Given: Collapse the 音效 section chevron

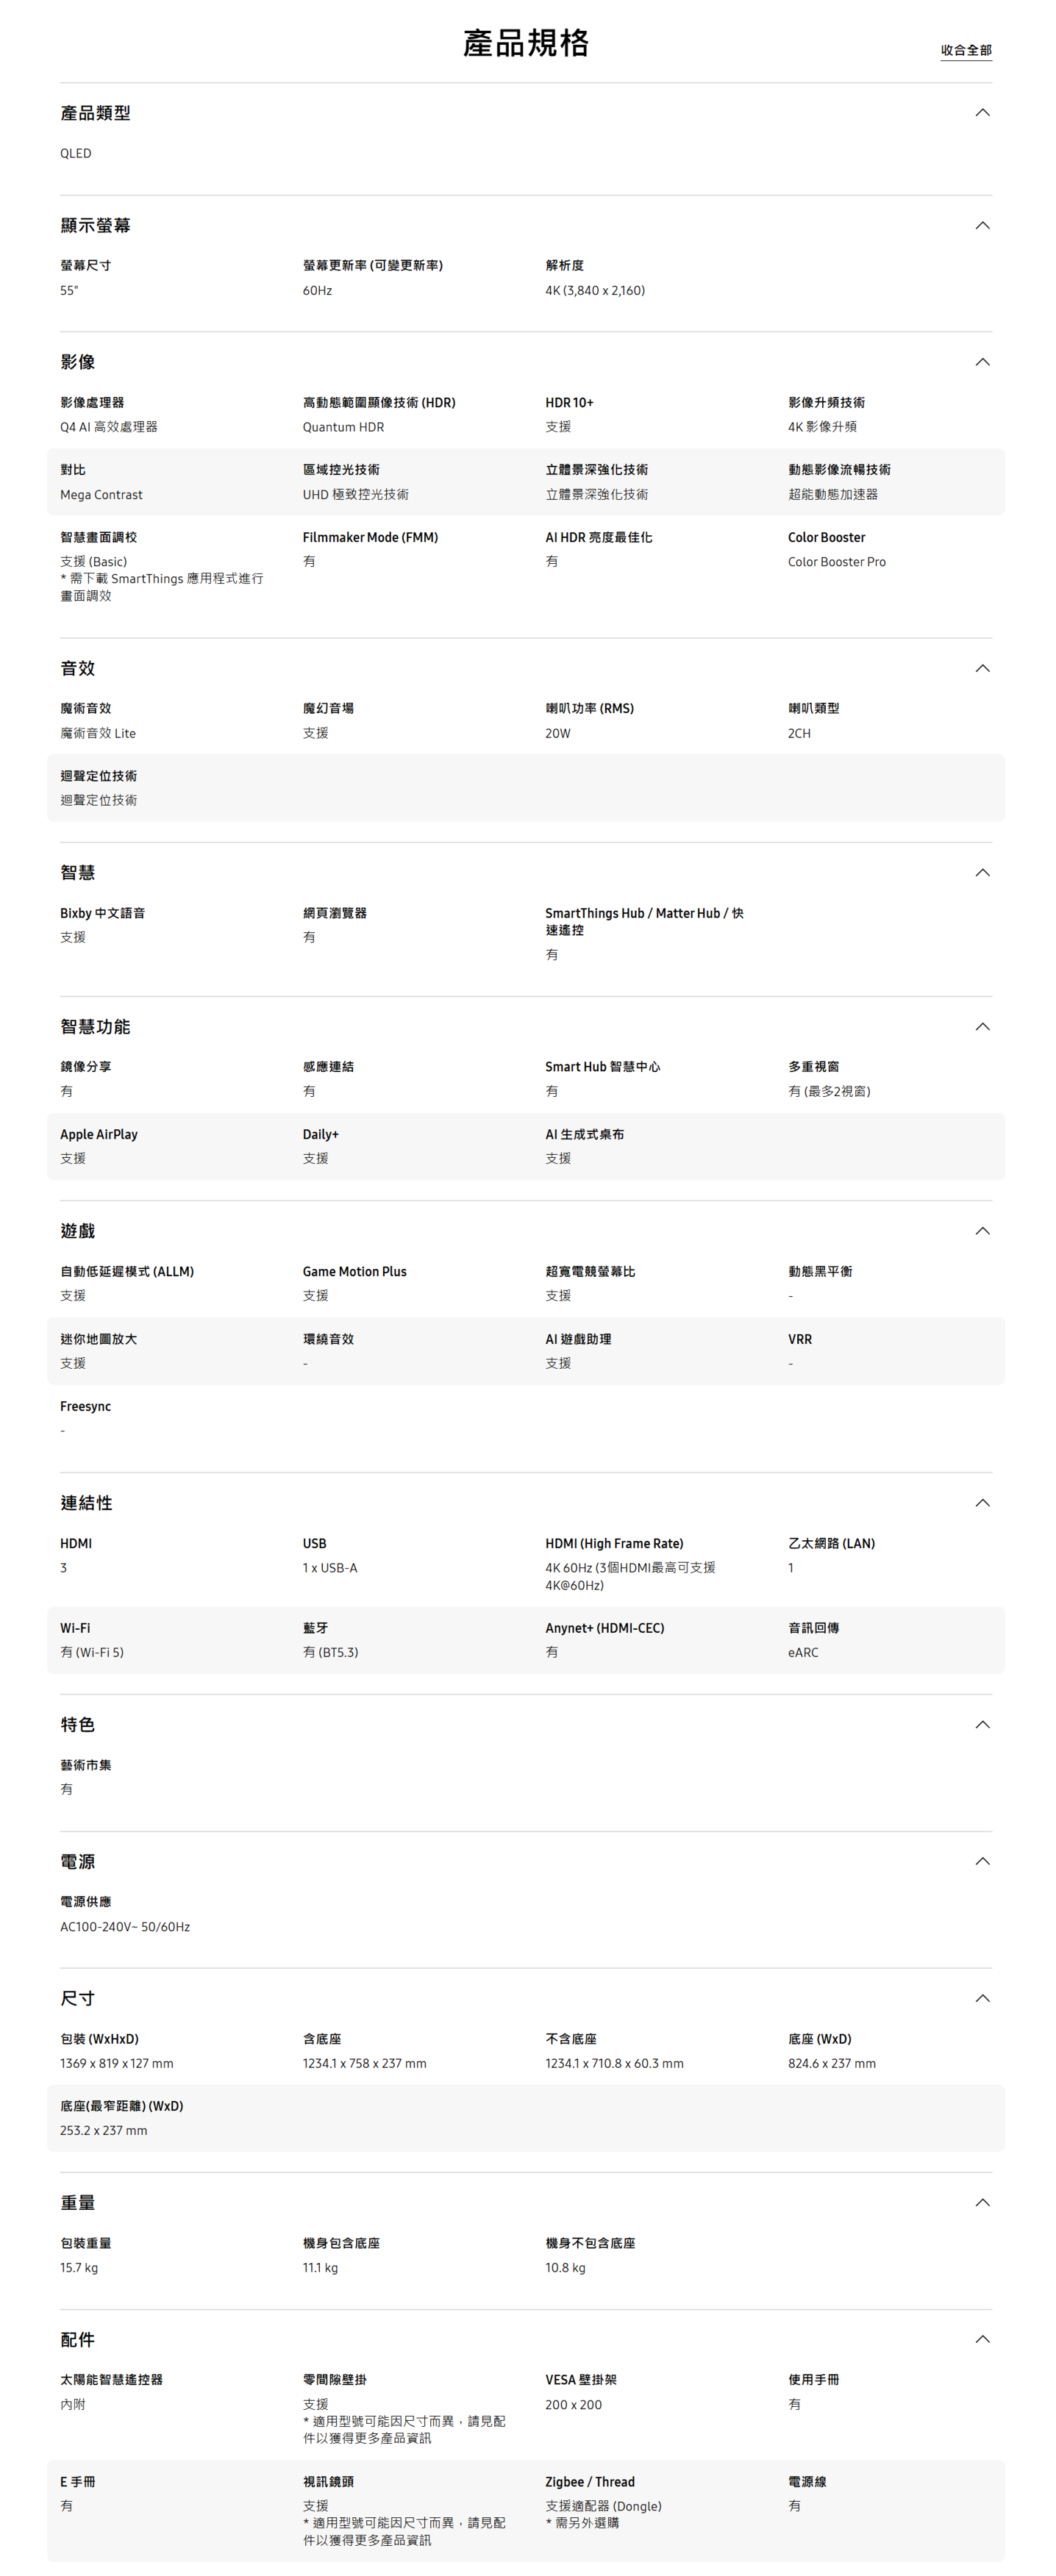Looking at the screenshot, I should [x=982, y=668].
